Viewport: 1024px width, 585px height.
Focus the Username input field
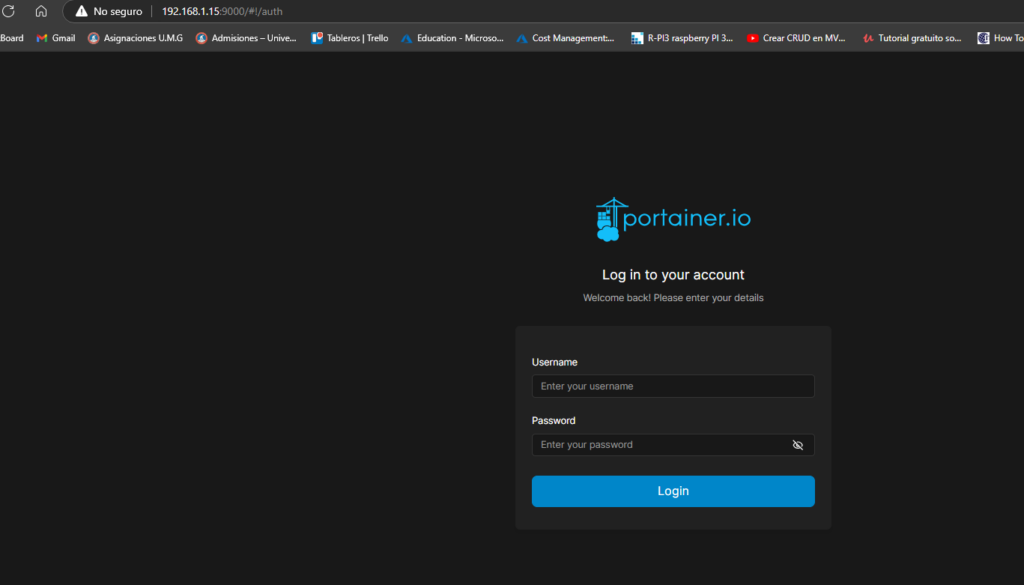point(672,386)
